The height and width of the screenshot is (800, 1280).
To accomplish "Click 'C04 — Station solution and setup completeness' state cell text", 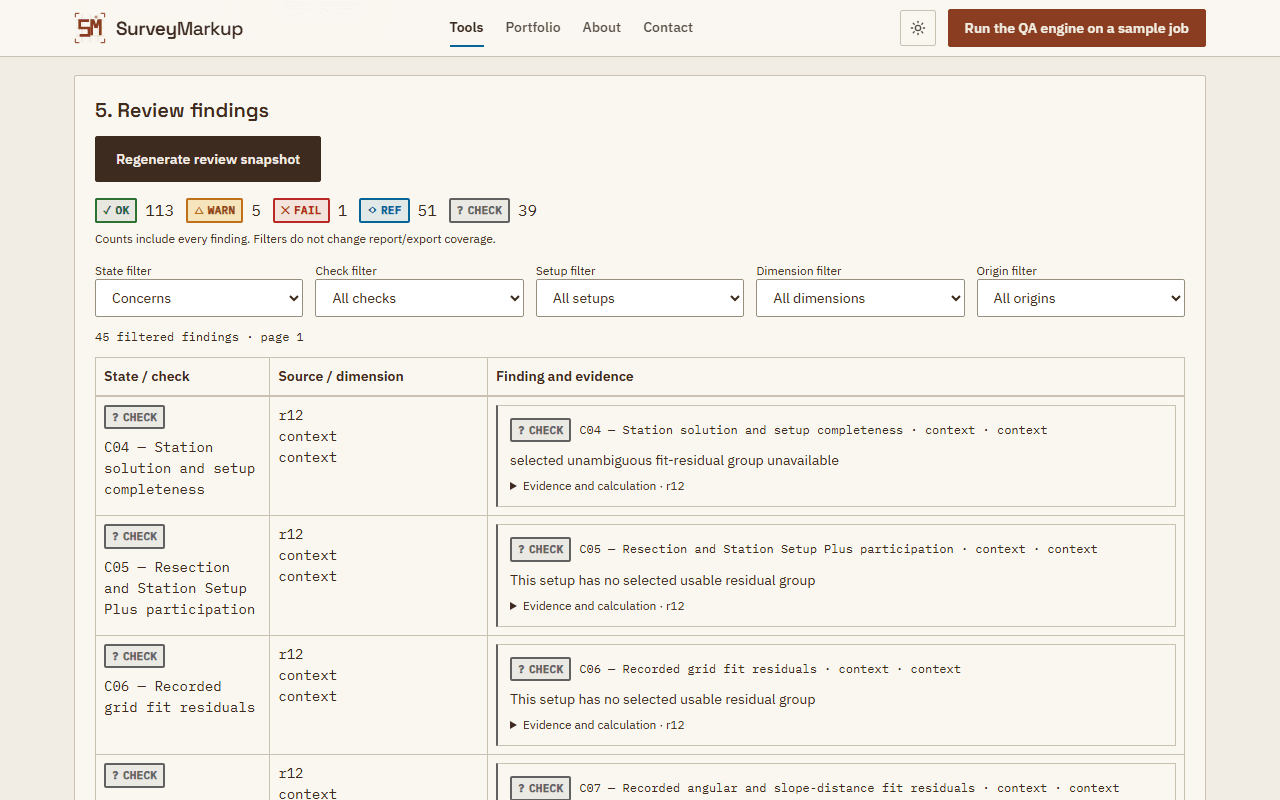I will point(180,468).
